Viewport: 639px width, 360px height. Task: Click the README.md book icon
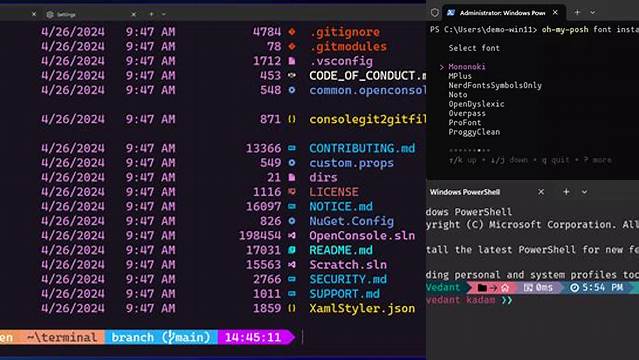click(x=292, y=250)
